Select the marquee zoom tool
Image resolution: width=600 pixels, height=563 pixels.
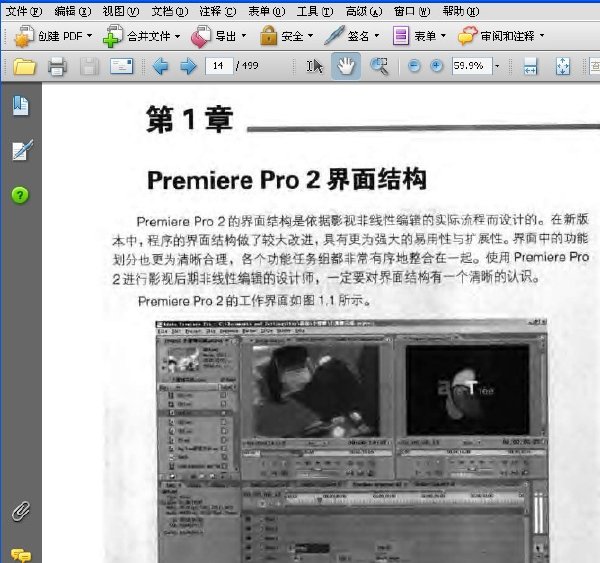379,66
